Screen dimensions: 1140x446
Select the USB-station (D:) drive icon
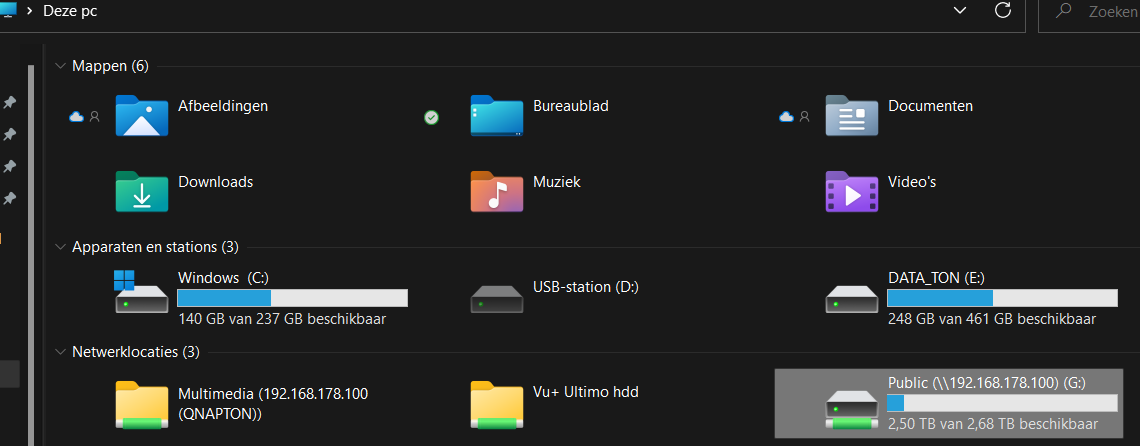[497, 299]
